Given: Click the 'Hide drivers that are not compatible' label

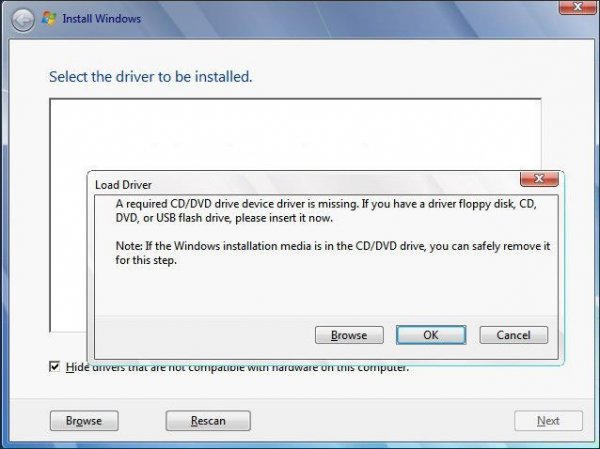Looking at the screenshot, I should [x=237, y=367].
